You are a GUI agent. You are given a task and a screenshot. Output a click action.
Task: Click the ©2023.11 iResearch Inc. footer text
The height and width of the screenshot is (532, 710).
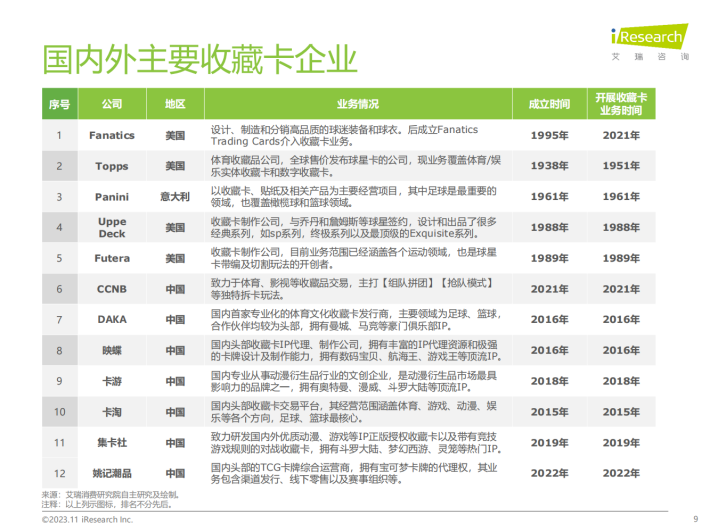click(x=87, y=520)
